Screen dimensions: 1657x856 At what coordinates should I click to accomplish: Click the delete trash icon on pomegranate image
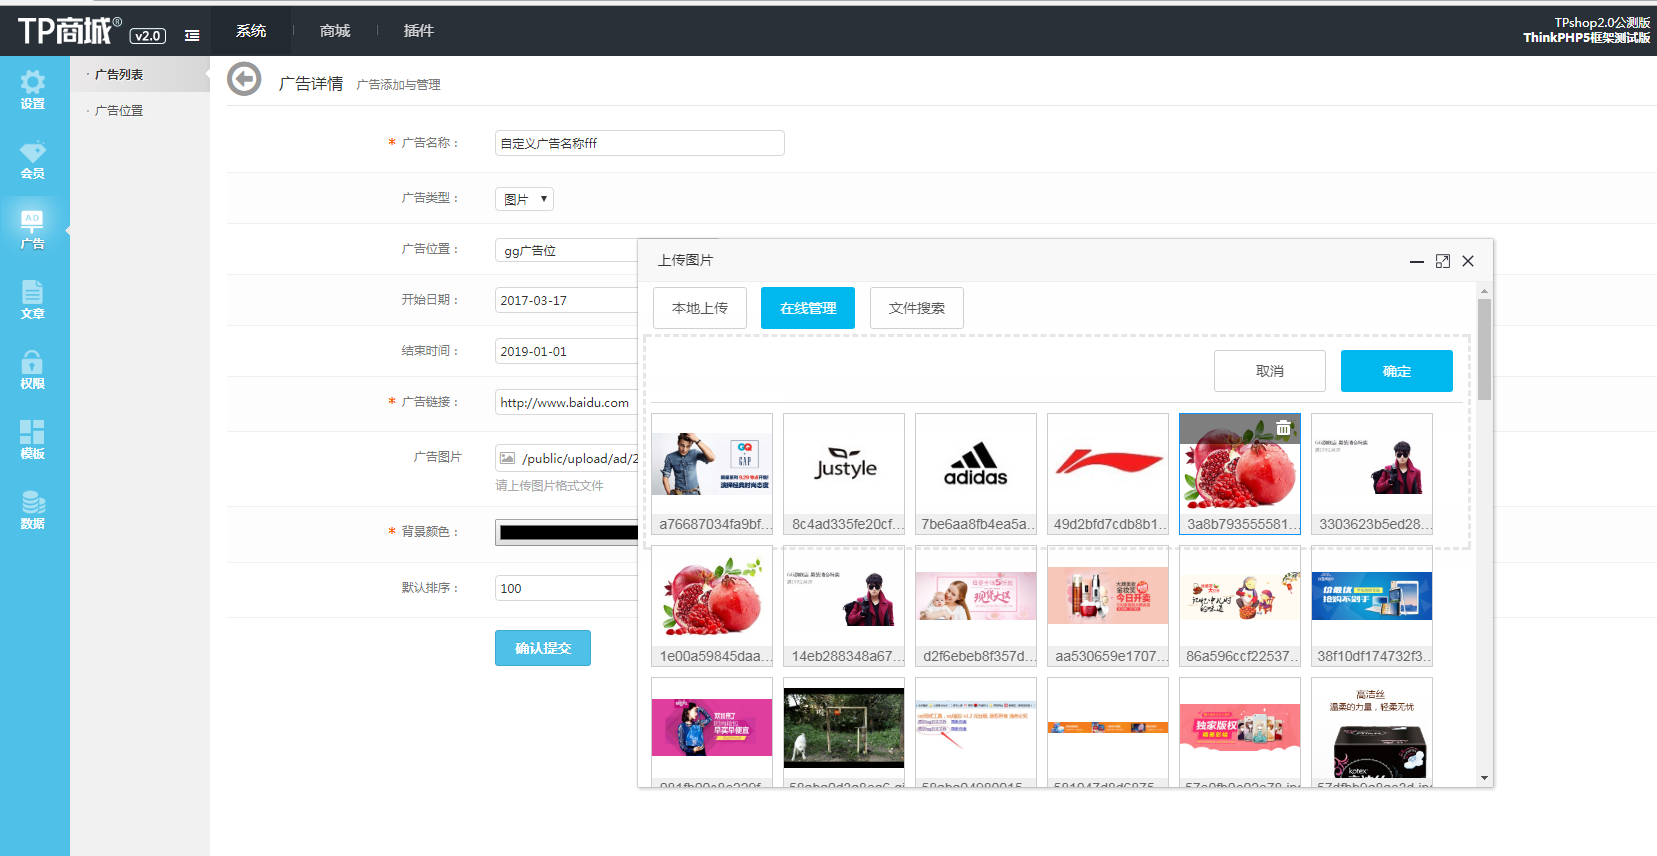[1283, 428]
